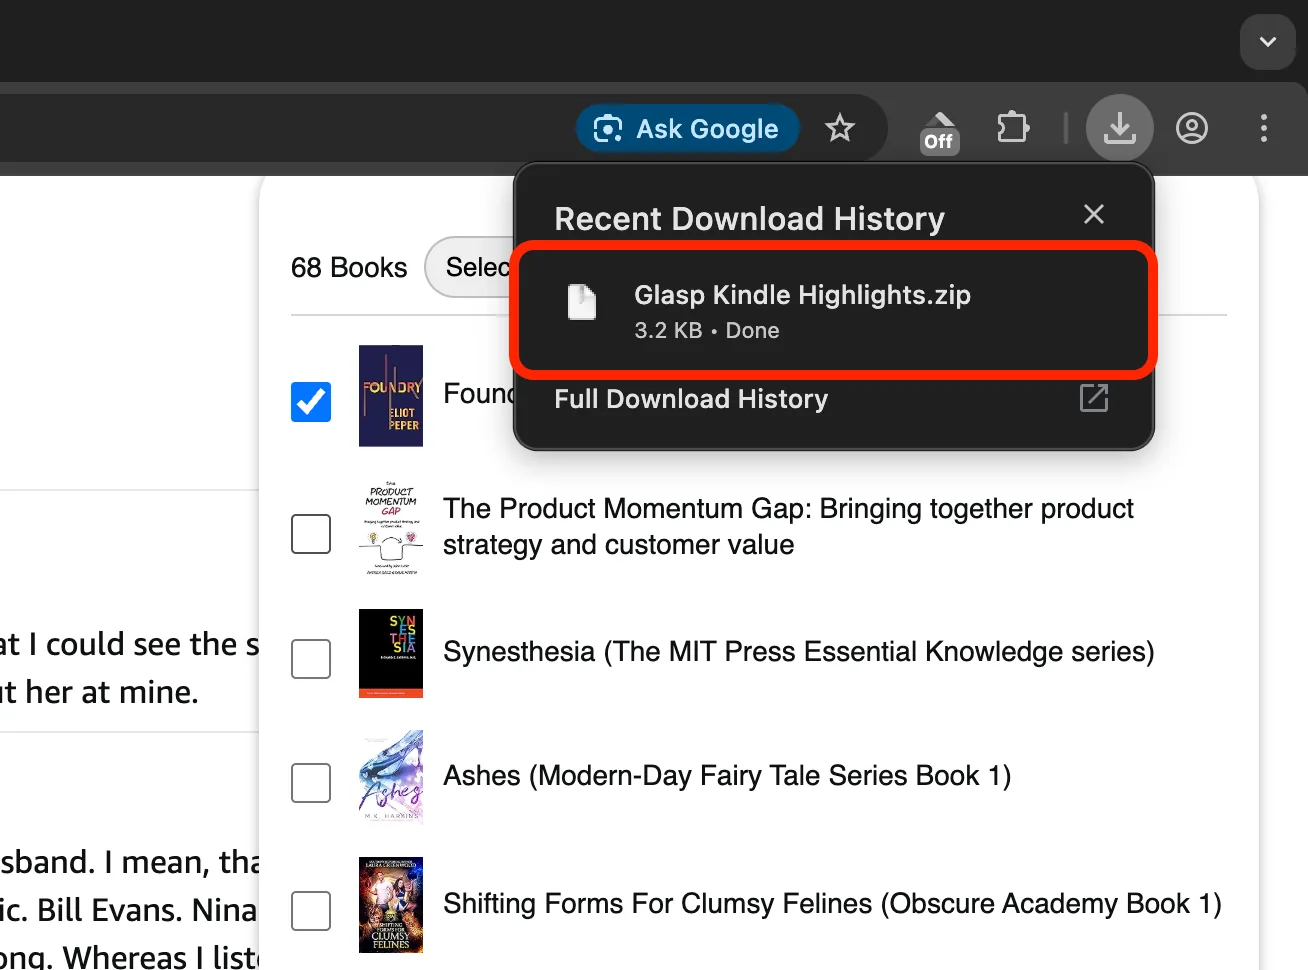Click the Shifting Forms For Clumsy Felines cover
The height and width of the screenshot is (970, 1308).
(x=391, y=905)
